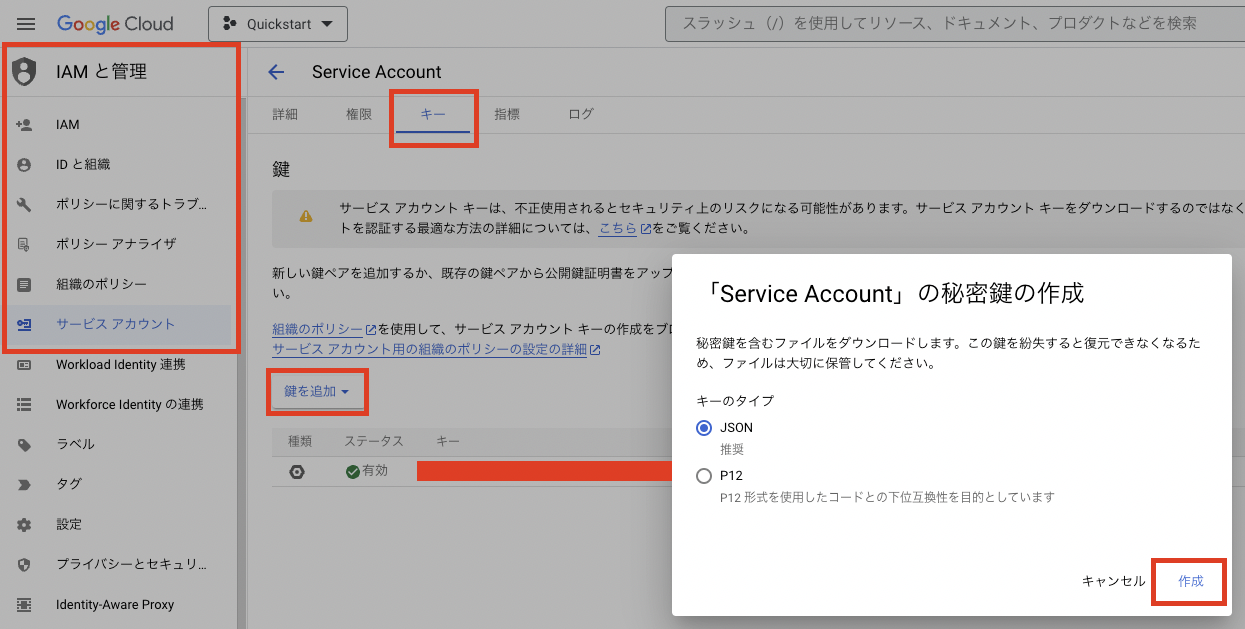Select the JSON key type radio
Screen dimensions: 1245x629
pyautogui.click(x=704, y=428)
